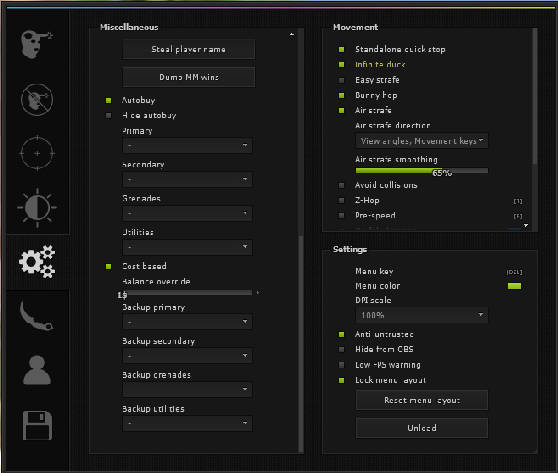Enable Easy strafe checkbox
Screen dimensions: 558x473
pos(341,80)
